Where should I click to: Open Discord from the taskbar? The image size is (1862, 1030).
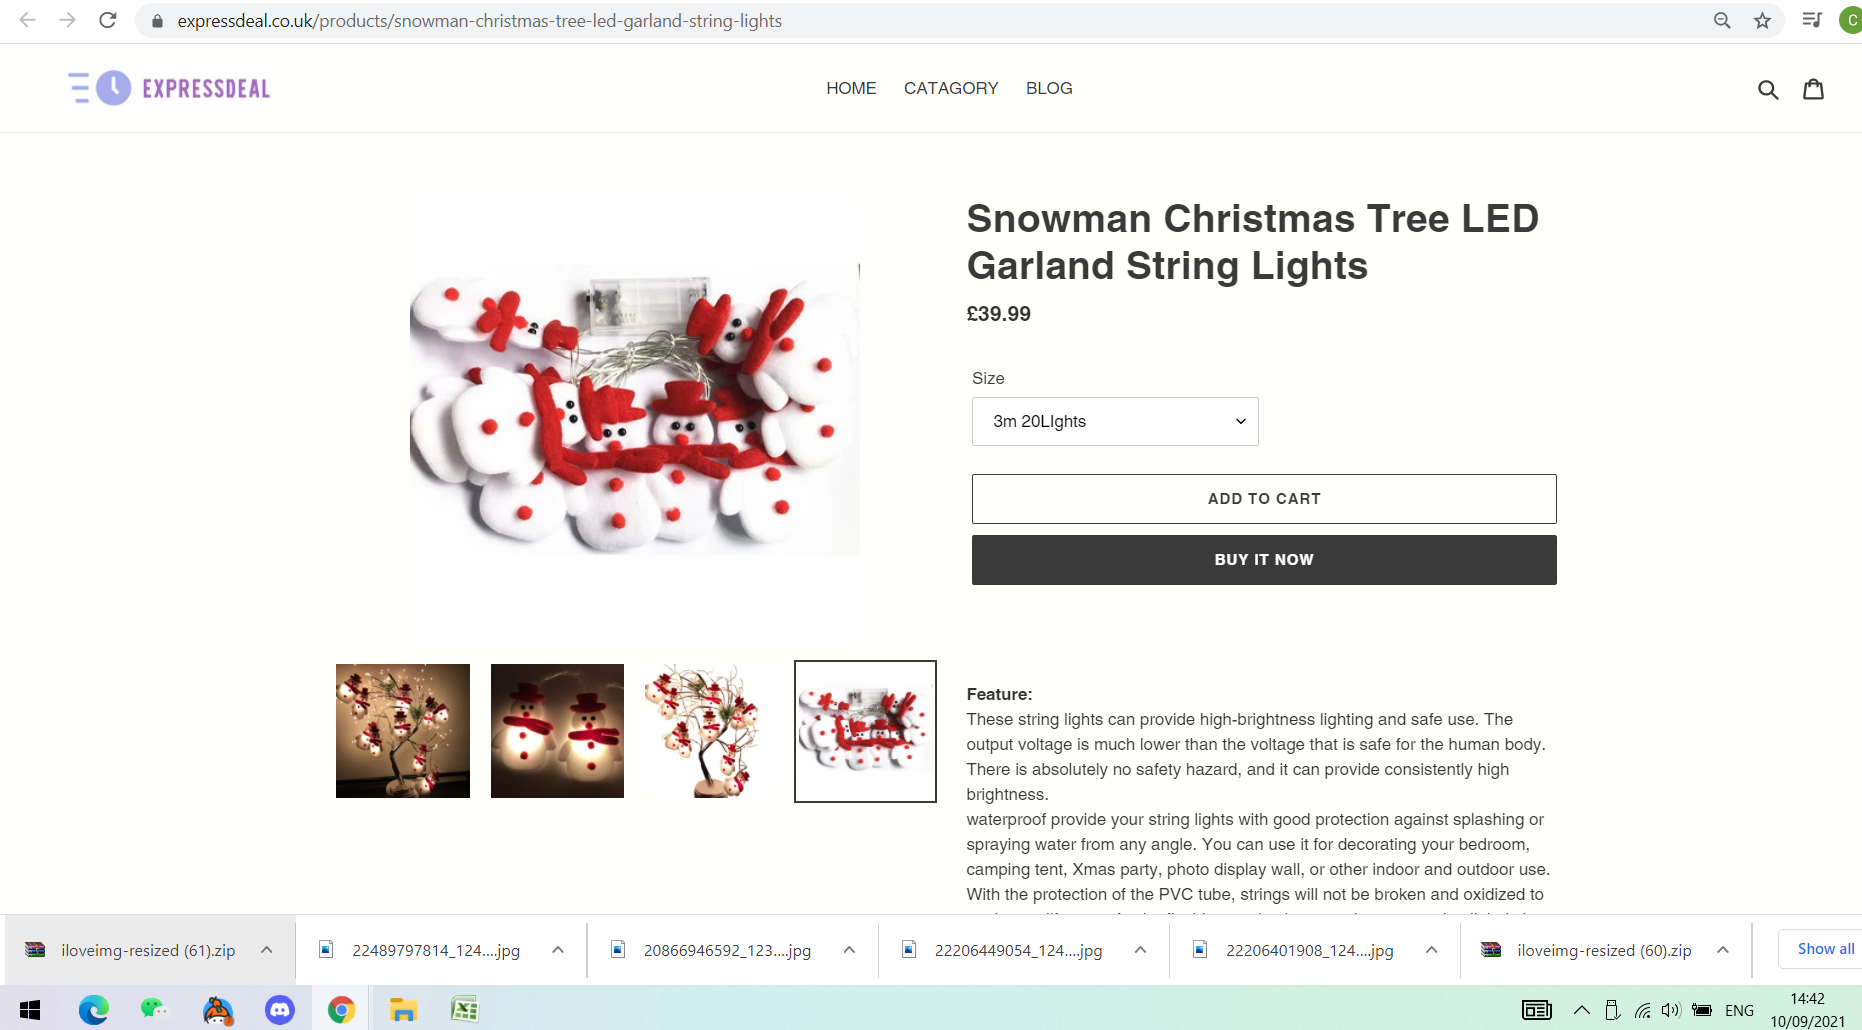tap(280, 1010)
